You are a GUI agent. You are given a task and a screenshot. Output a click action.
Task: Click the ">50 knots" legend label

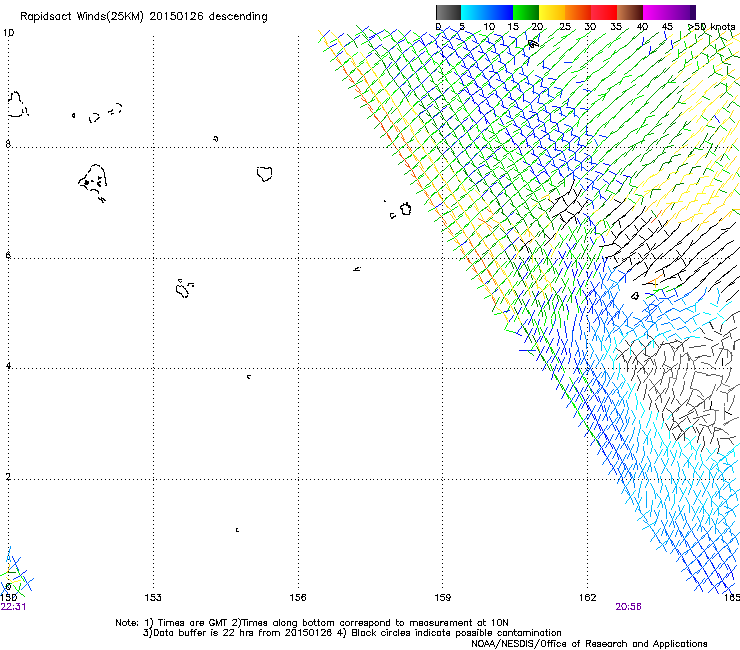712,27
